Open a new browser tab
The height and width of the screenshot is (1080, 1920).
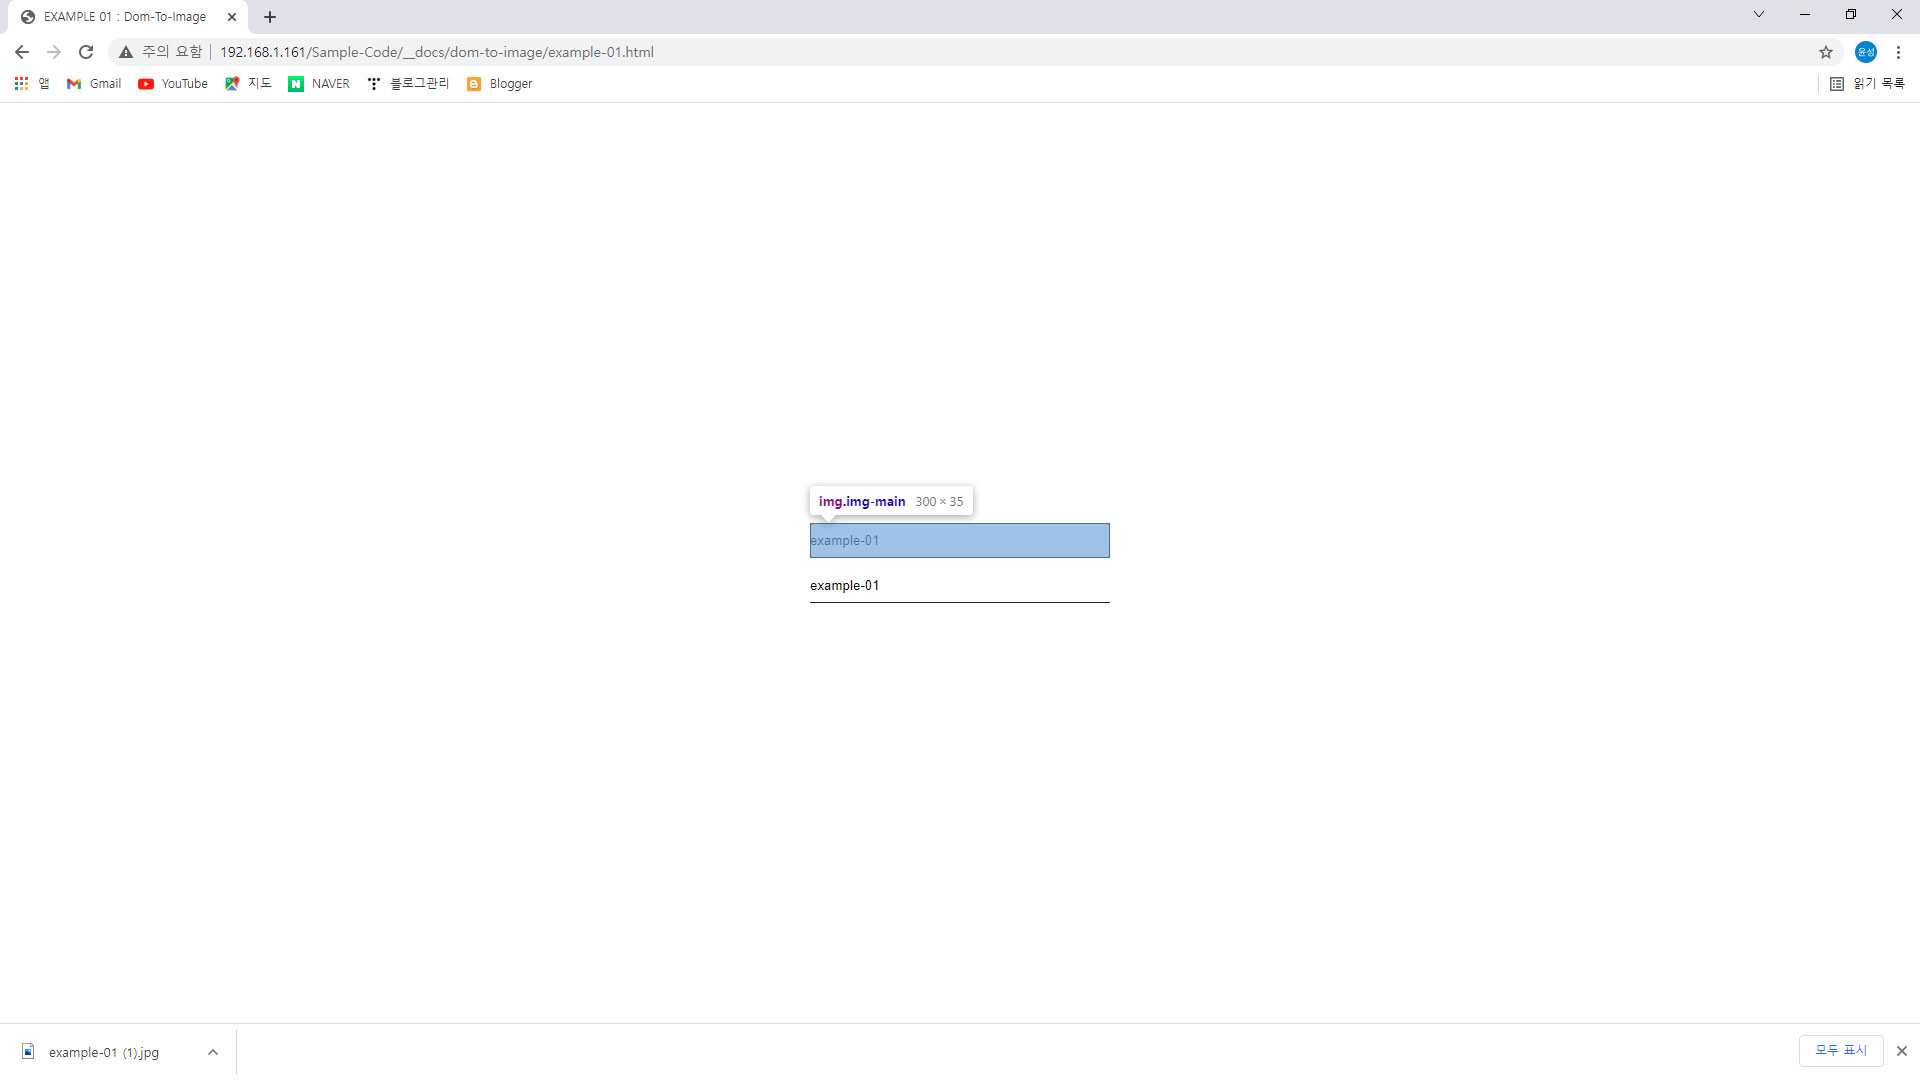point(270,17)
